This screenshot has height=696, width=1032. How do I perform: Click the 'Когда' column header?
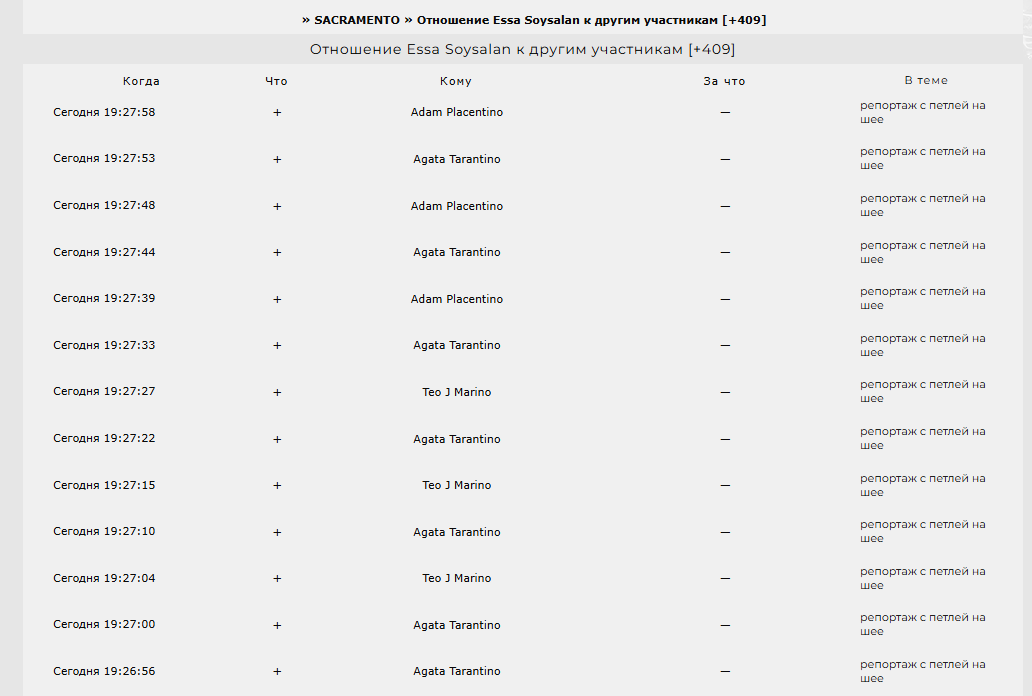pyautogui.click(x=141, y=81)
